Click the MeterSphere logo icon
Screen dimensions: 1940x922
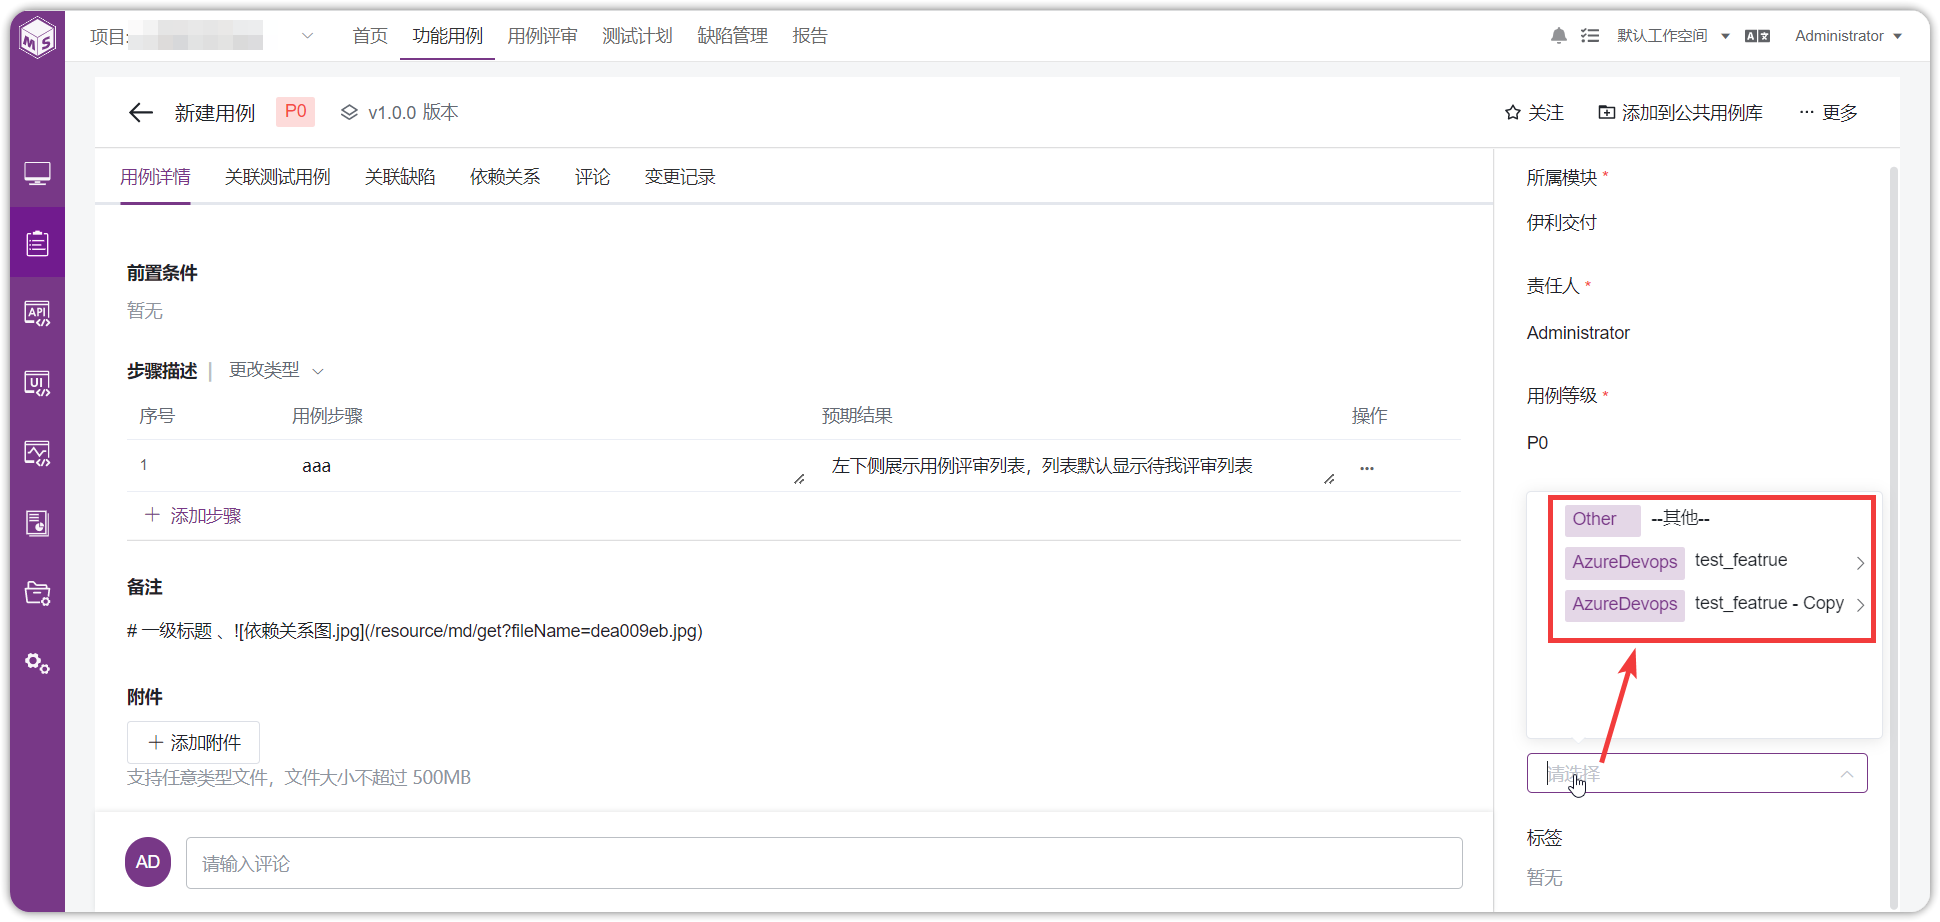click(x=38, y=38)
